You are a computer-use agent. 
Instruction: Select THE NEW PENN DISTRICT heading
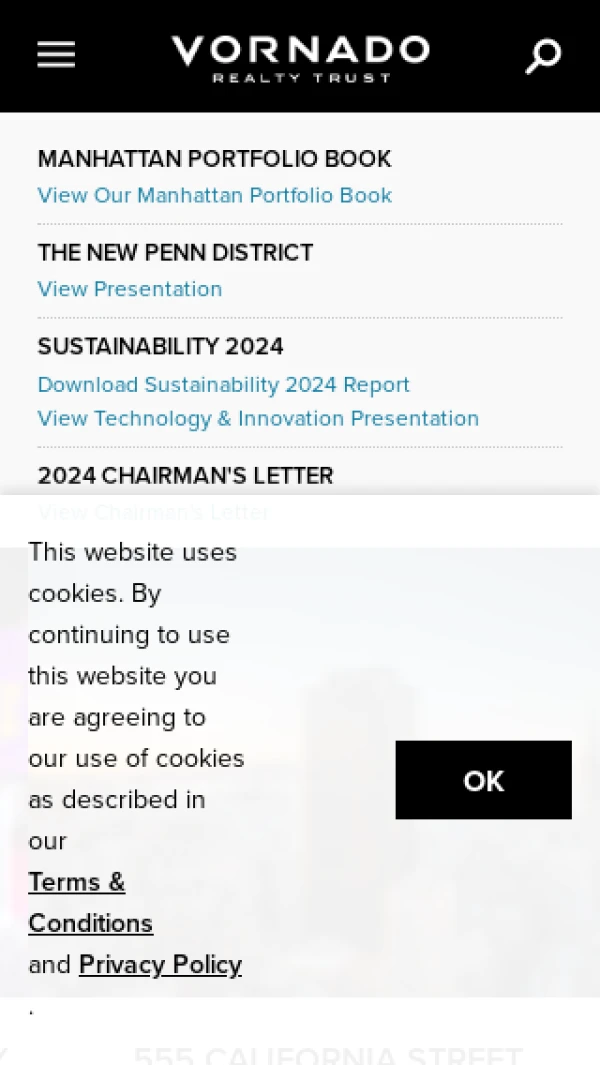[175, 253]
